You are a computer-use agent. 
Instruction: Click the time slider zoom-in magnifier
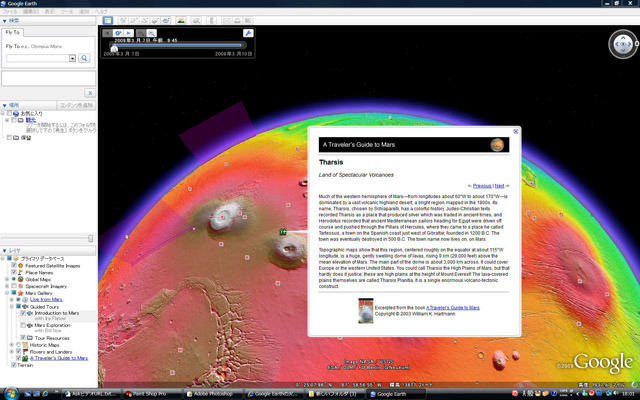tap(151, 33)
